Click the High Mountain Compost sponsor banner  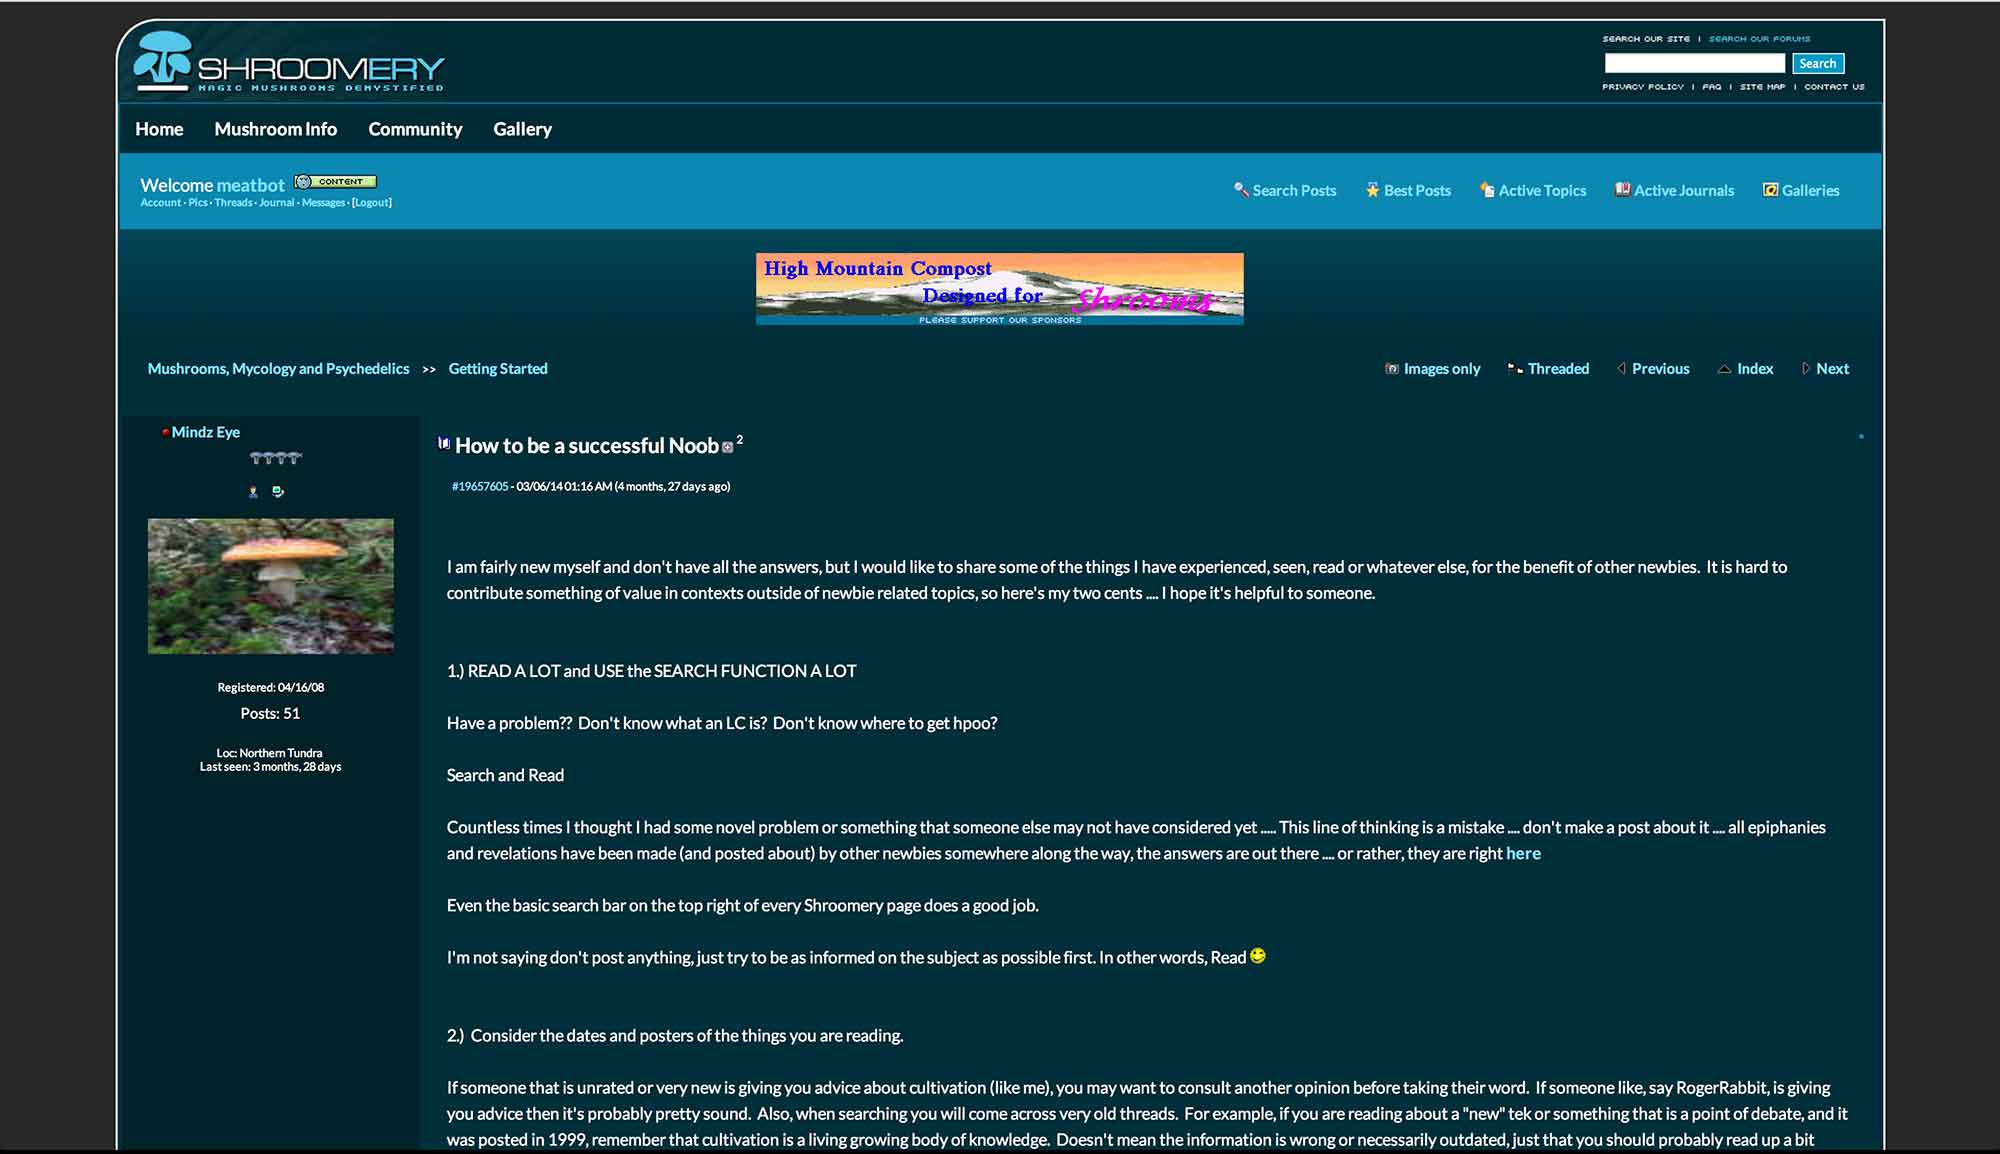999,288
